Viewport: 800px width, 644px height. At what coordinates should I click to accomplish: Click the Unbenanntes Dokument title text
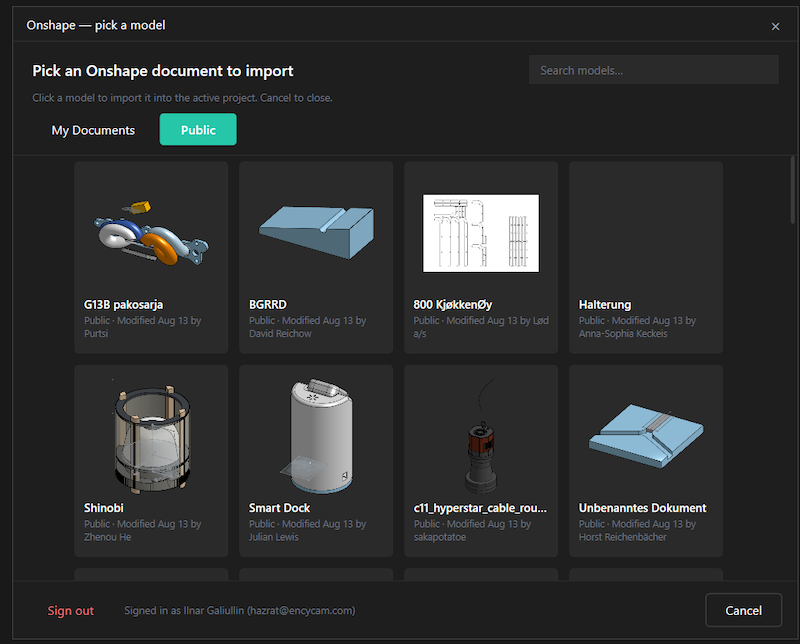(642, 508)
